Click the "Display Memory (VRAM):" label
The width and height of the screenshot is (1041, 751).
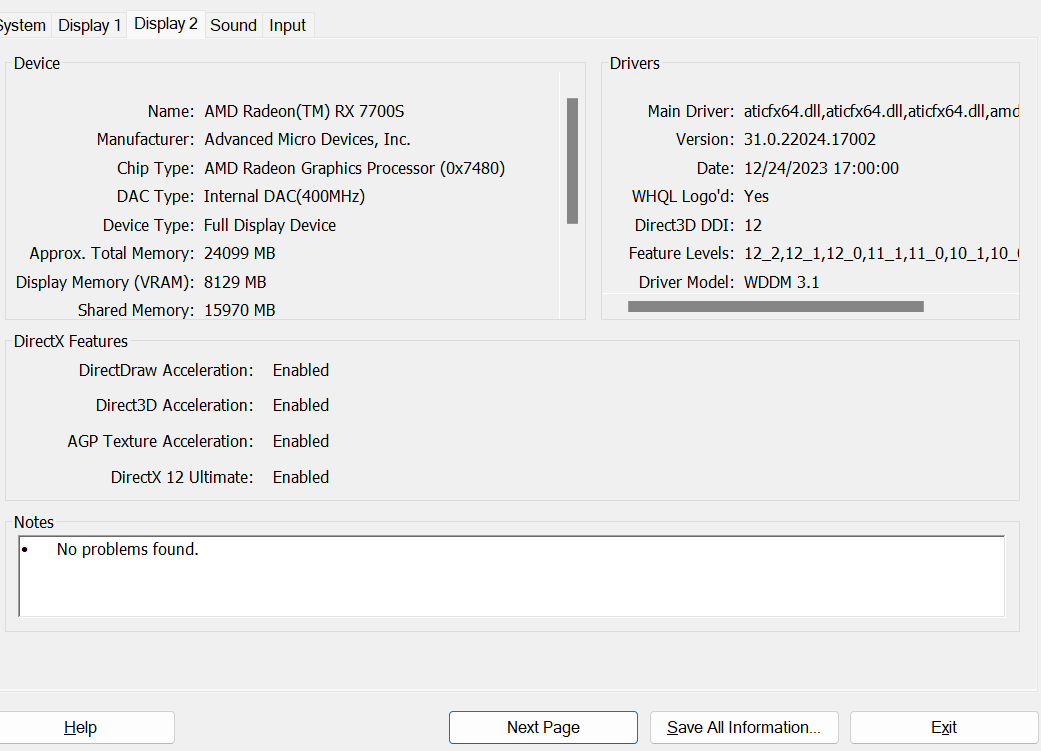[105, 282]
